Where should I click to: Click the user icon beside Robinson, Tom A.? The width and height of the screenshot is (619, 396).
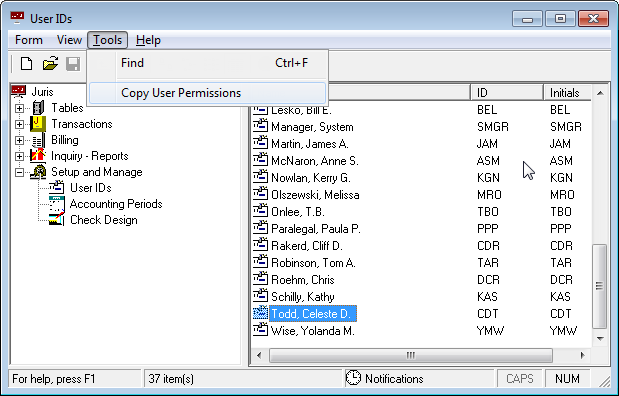(260, 262)
